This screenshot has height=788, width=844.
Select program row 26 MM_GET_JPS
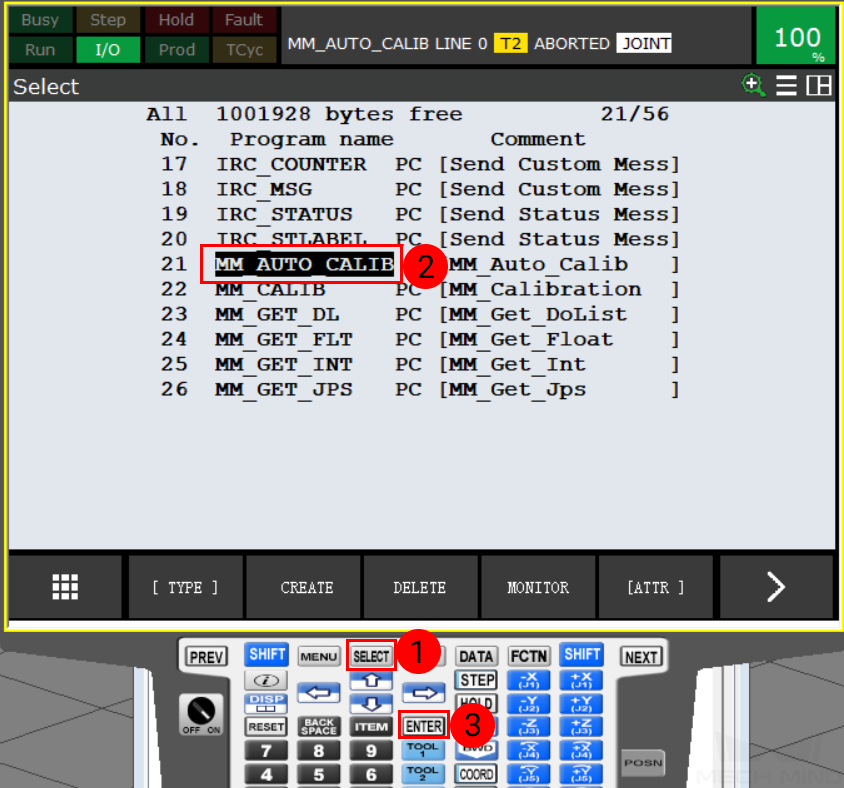coord(420,390)
